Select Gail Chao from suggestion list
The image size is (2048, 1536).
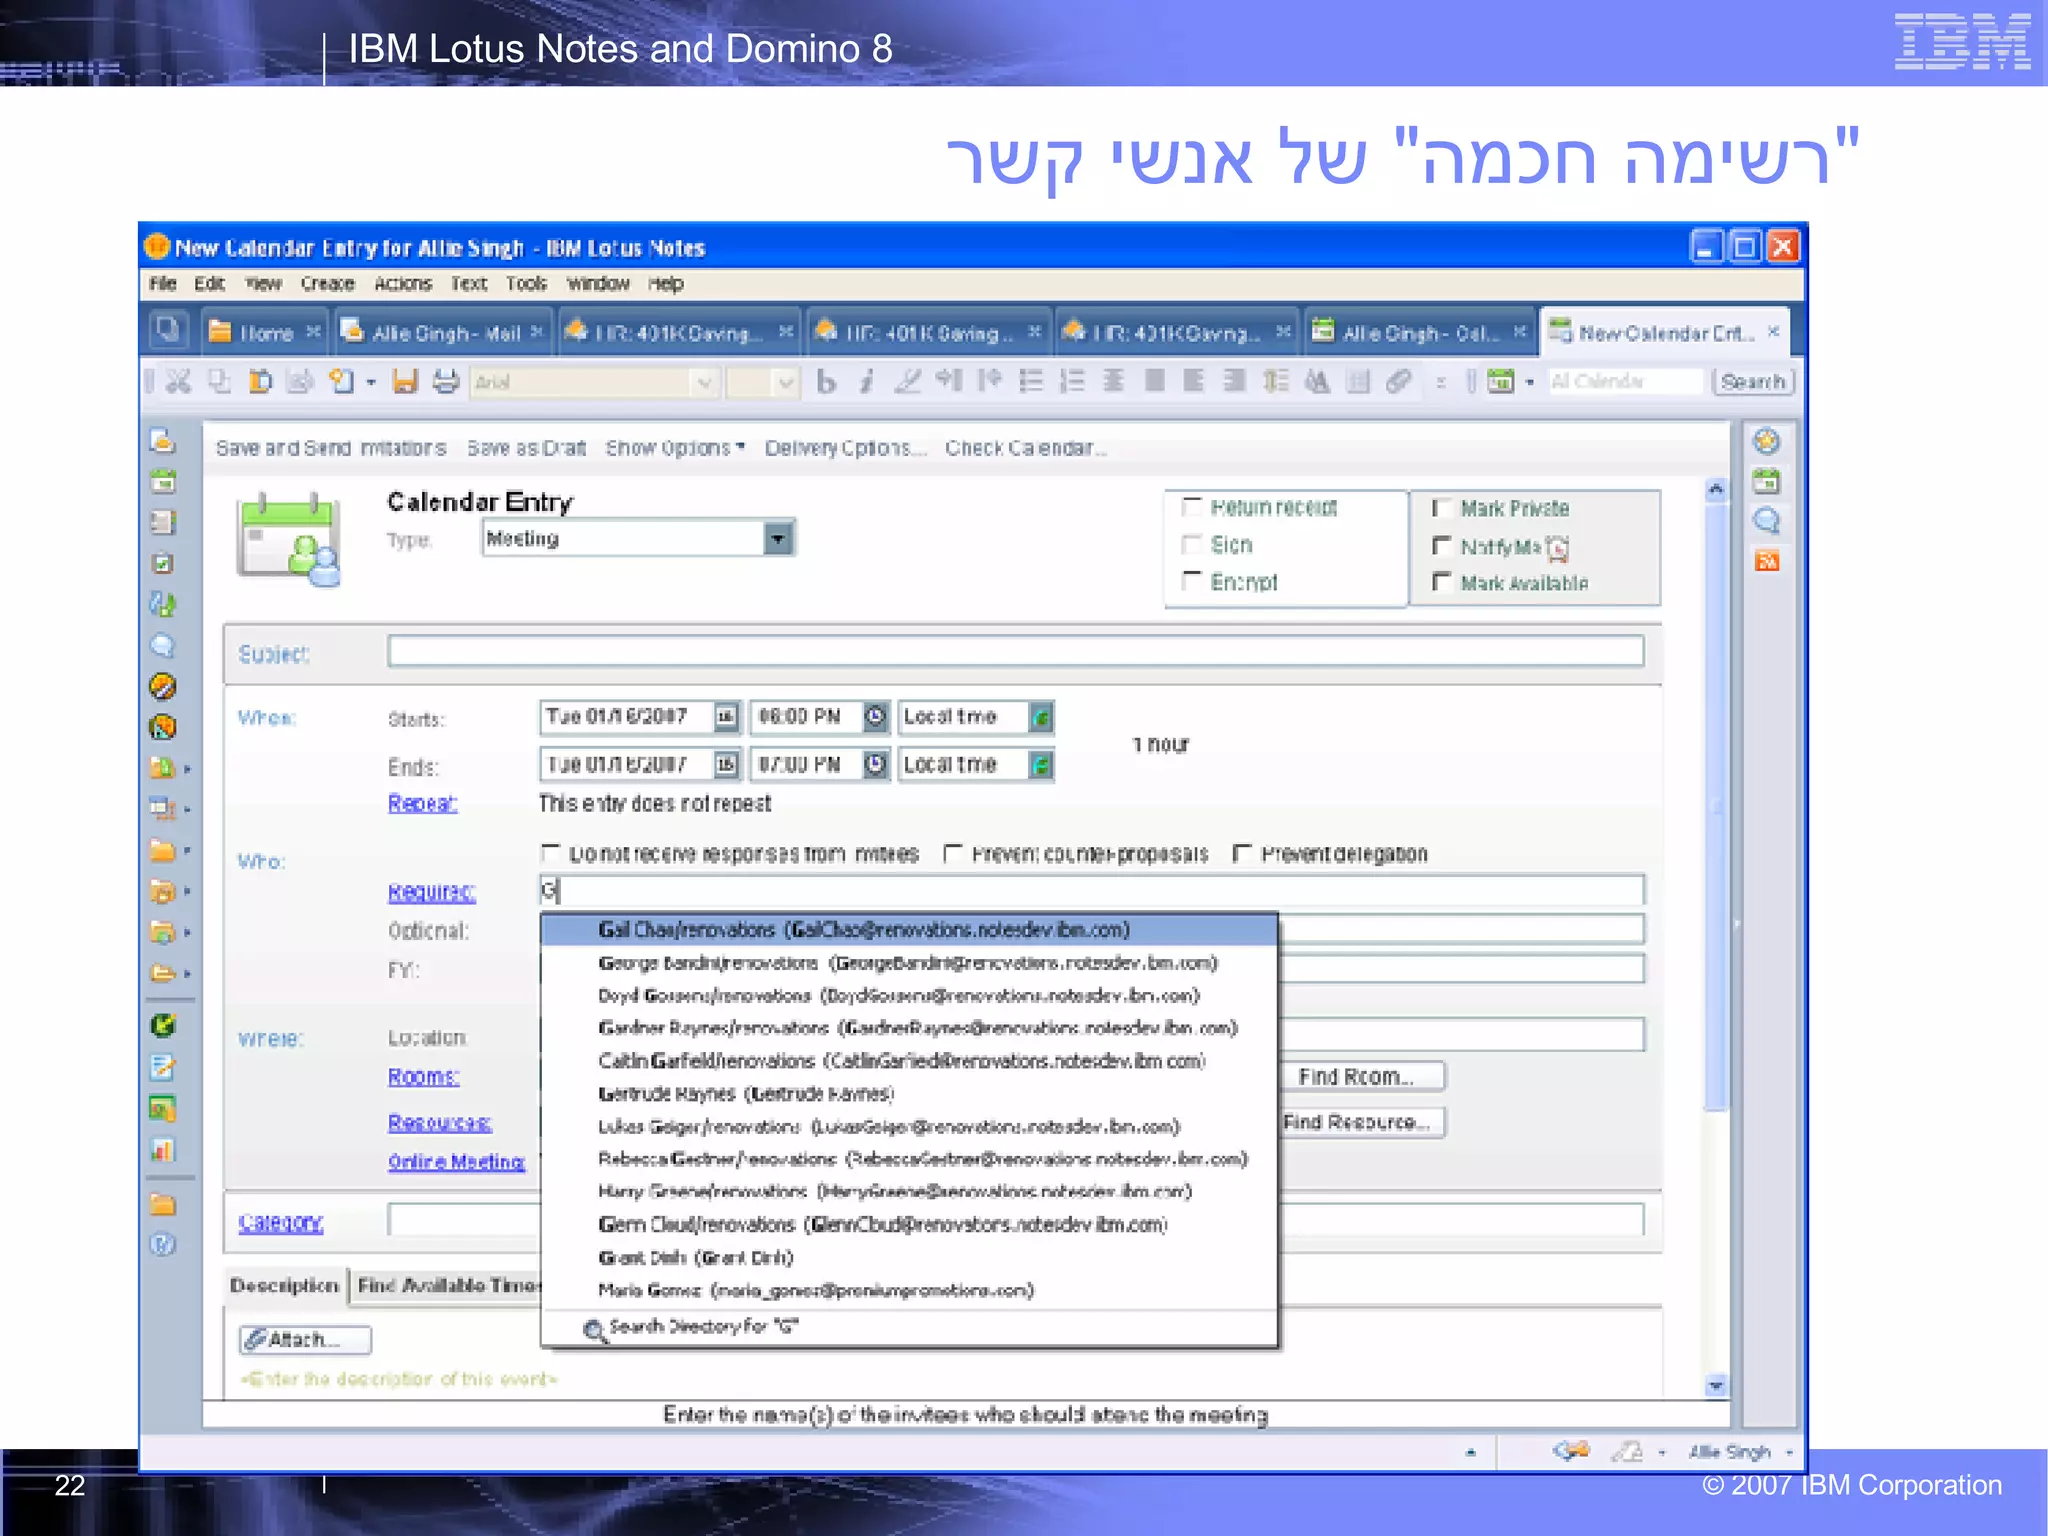(x=909, y=930)
